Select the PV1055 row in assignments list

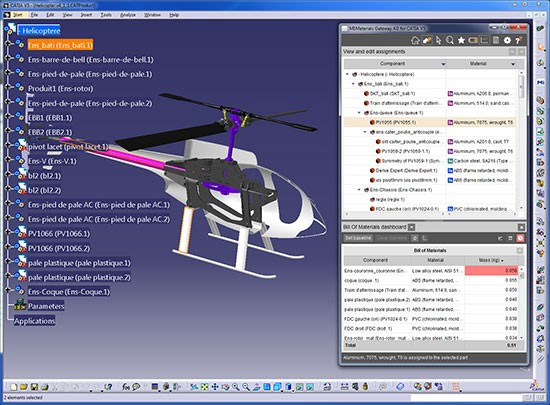tap(429, 122)
